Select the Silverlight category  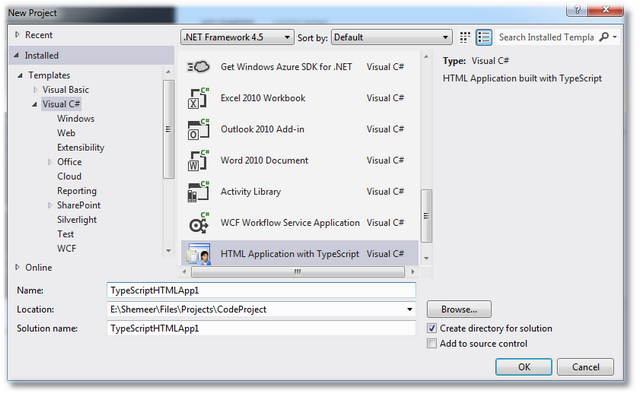77,220
